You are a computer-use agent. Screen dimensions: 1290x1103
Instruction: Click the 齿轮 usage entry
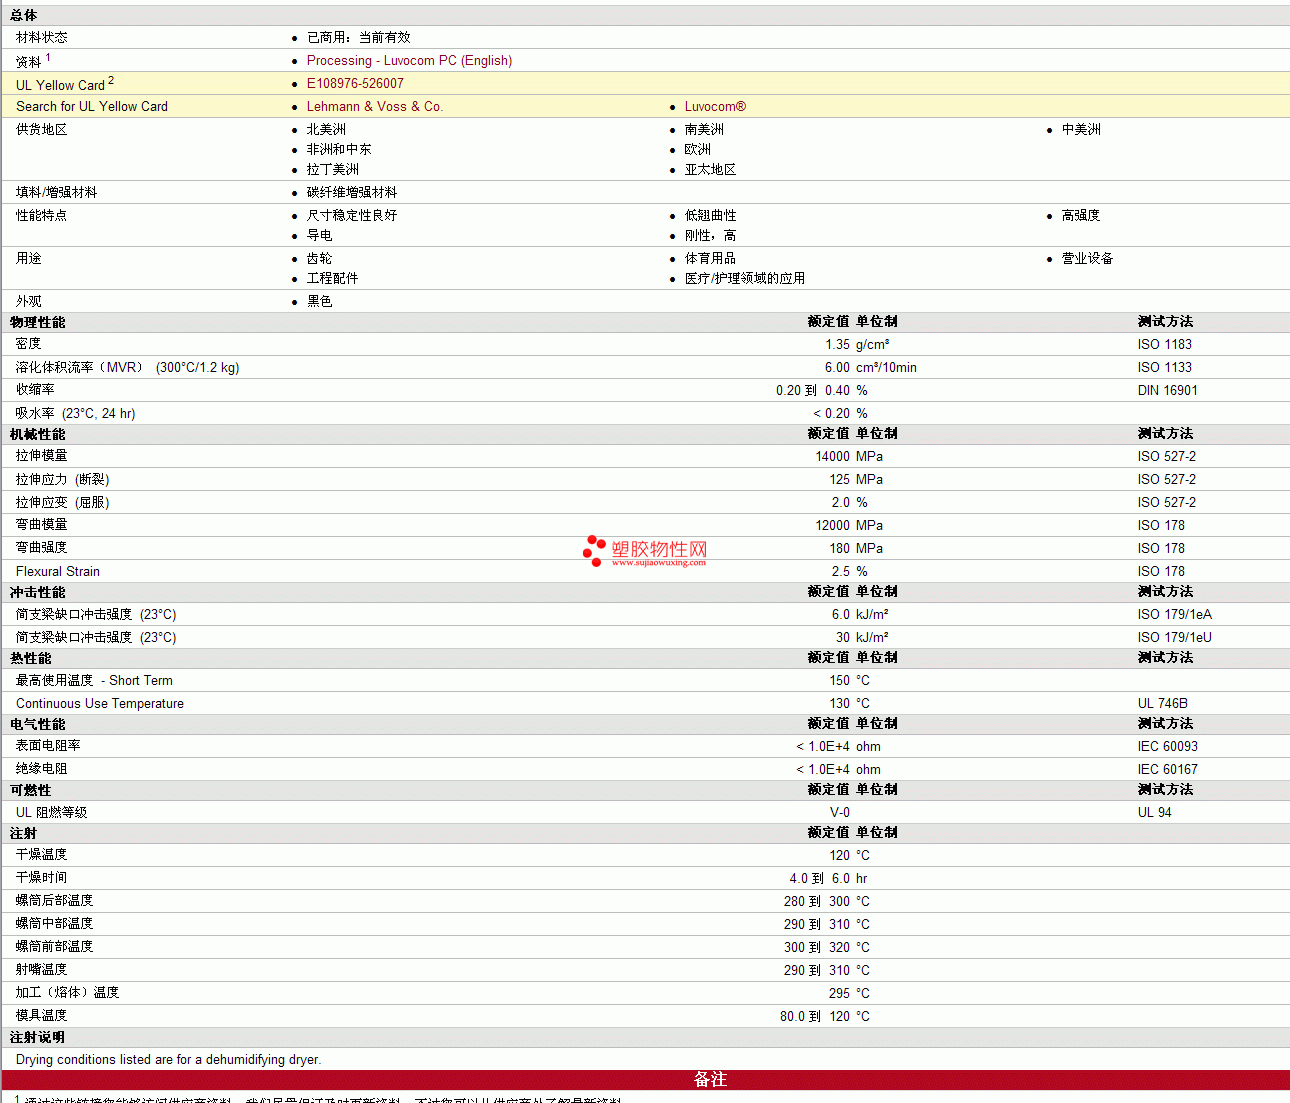click(x=319, y=258)
